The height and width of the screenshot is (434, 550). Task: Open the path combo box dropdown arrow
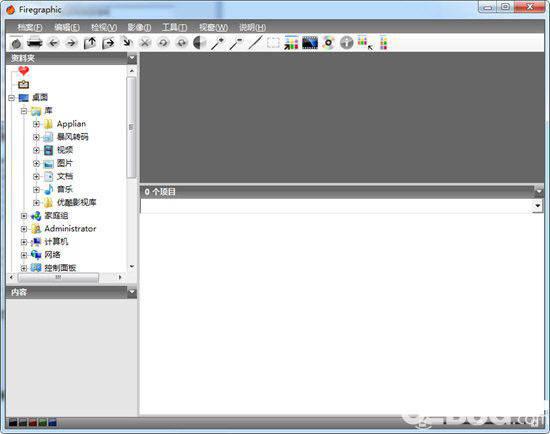tap(537, 206)
